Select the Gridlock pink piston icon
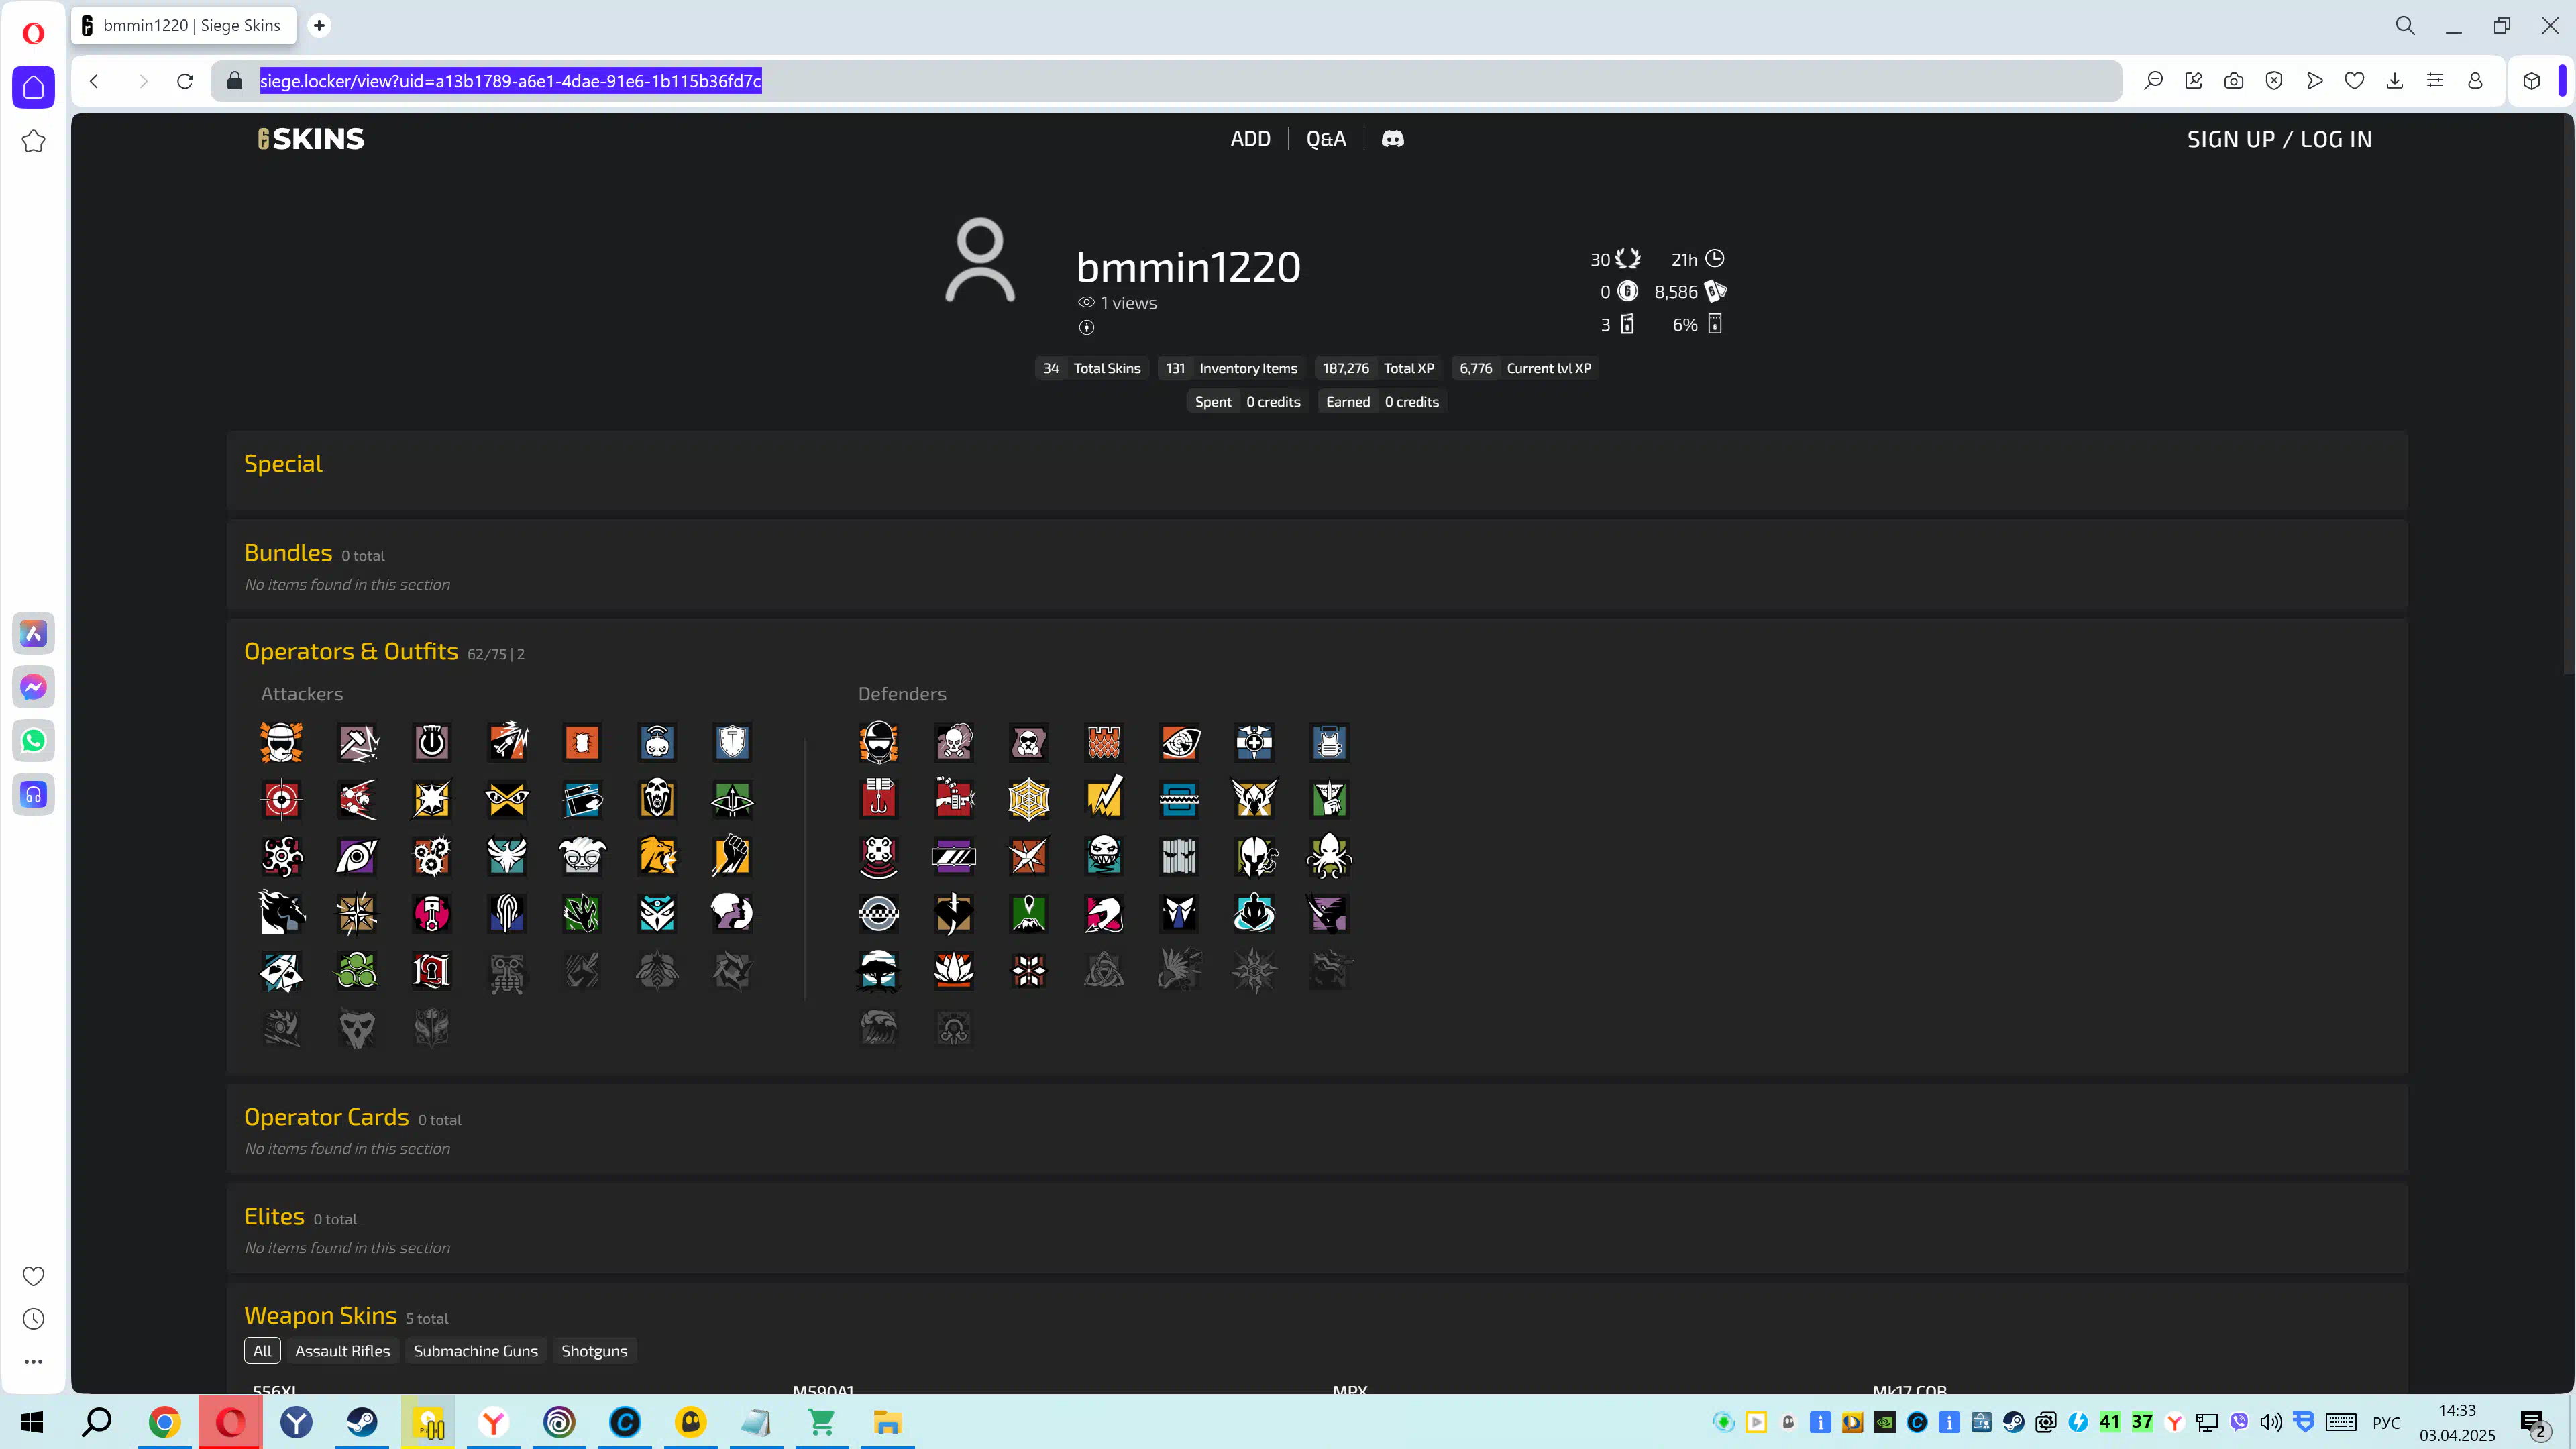 (432, 913)
